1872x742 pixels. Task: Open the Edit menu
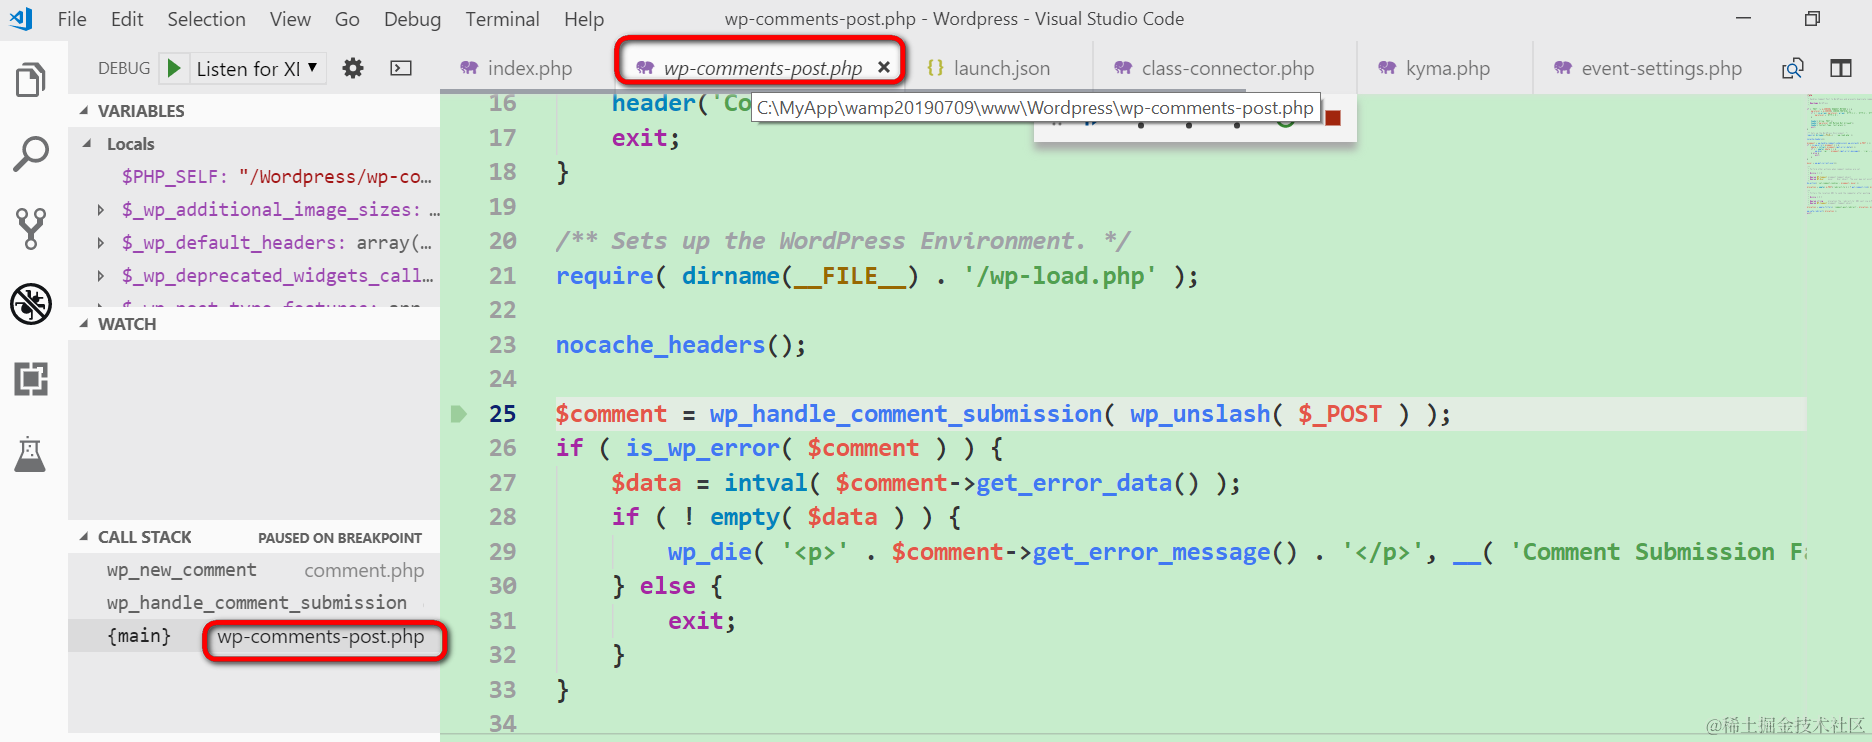[127, 19]
